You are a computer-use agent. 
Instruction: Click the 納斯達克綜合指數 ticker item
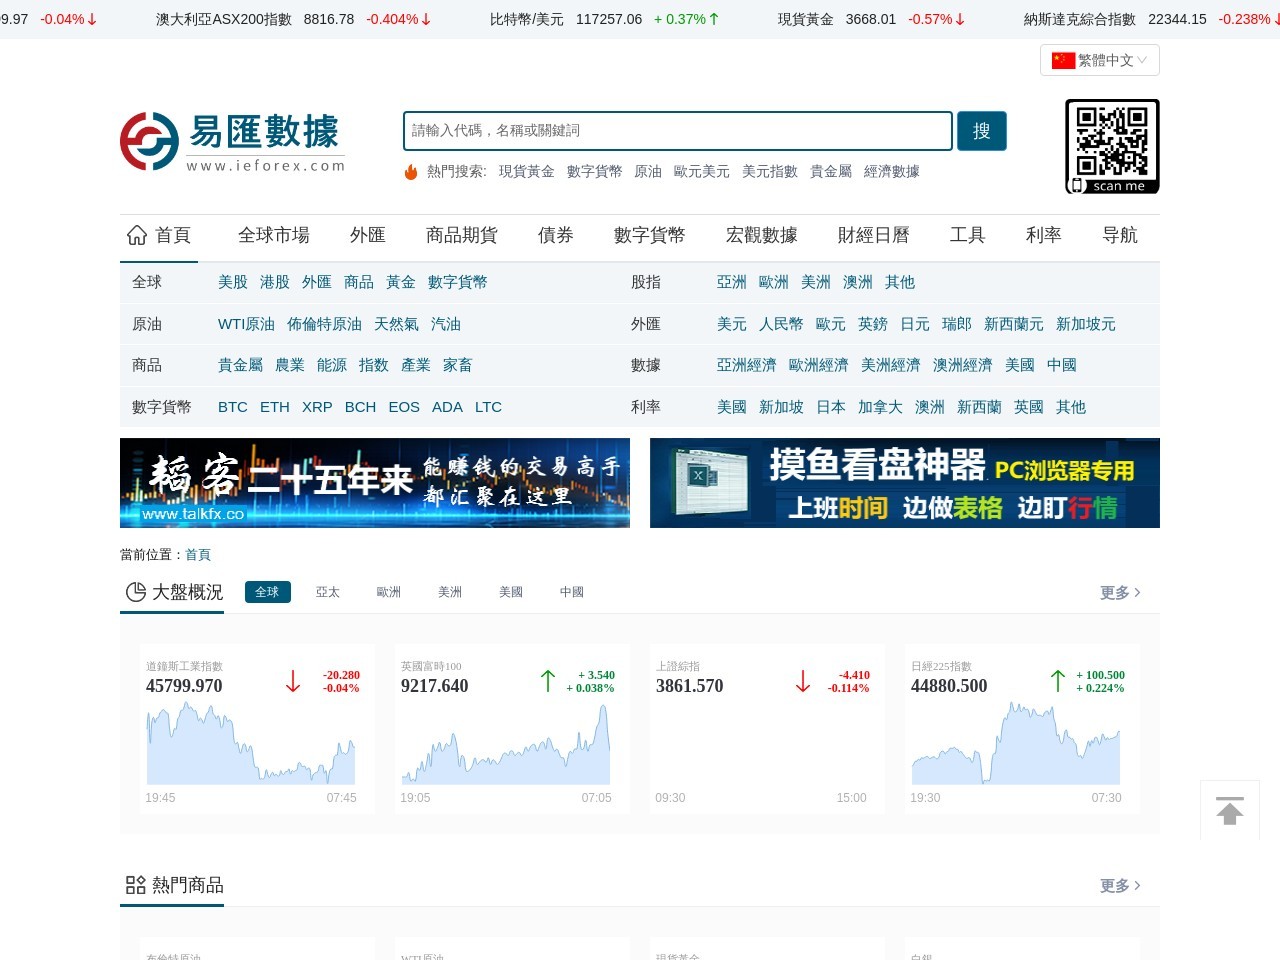pyautogui.click(x=1152, y=19)
